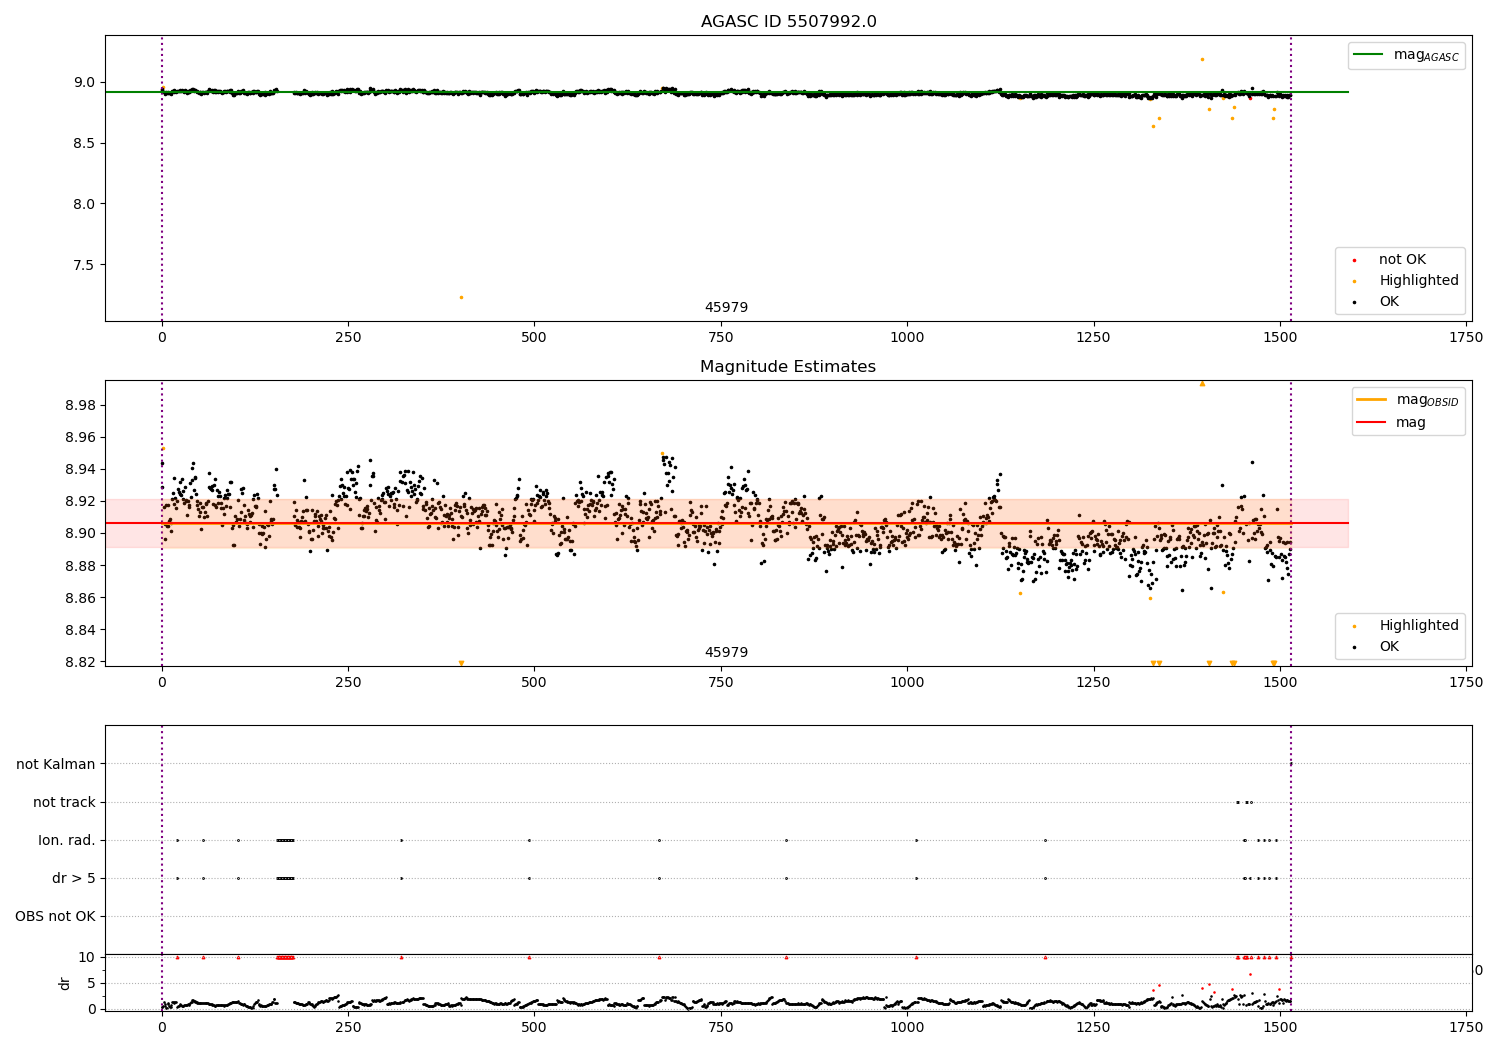Select 'OK' in the Magnitude Estimates legend
The width and height of the screenshot is (1500, 1050).
(x=1389, y=647)
